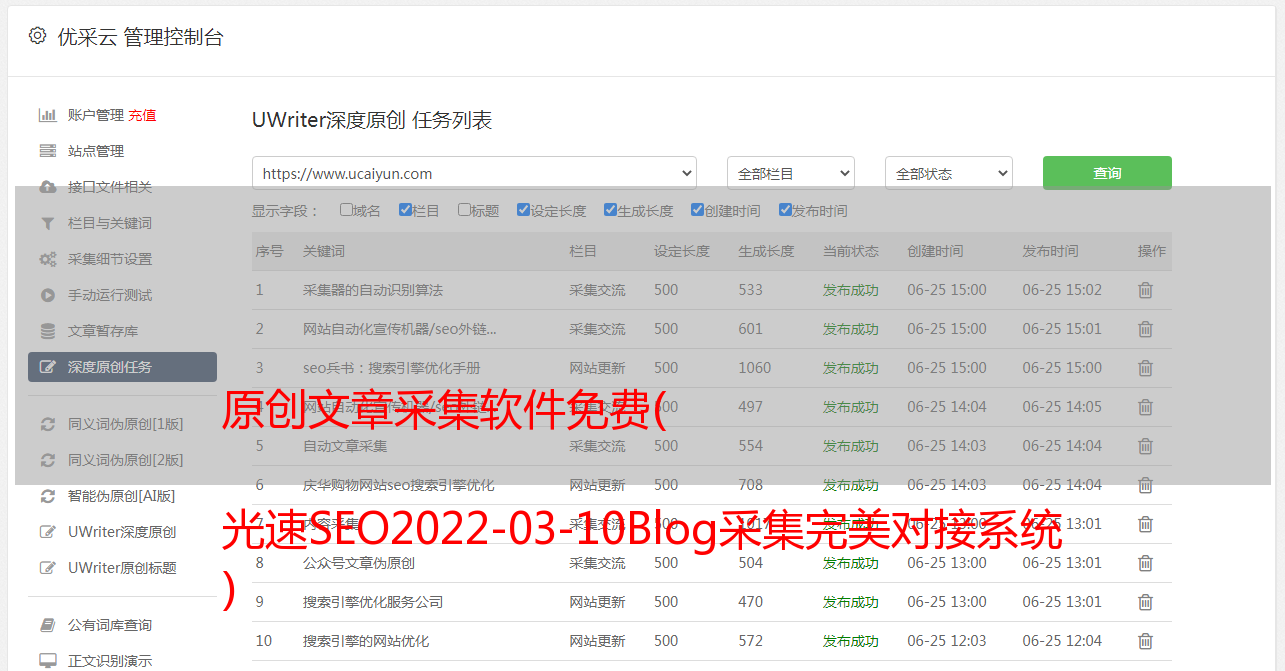Open 智能伪原创[AI版] menu item
The image size is (1285, 671).
122,496
